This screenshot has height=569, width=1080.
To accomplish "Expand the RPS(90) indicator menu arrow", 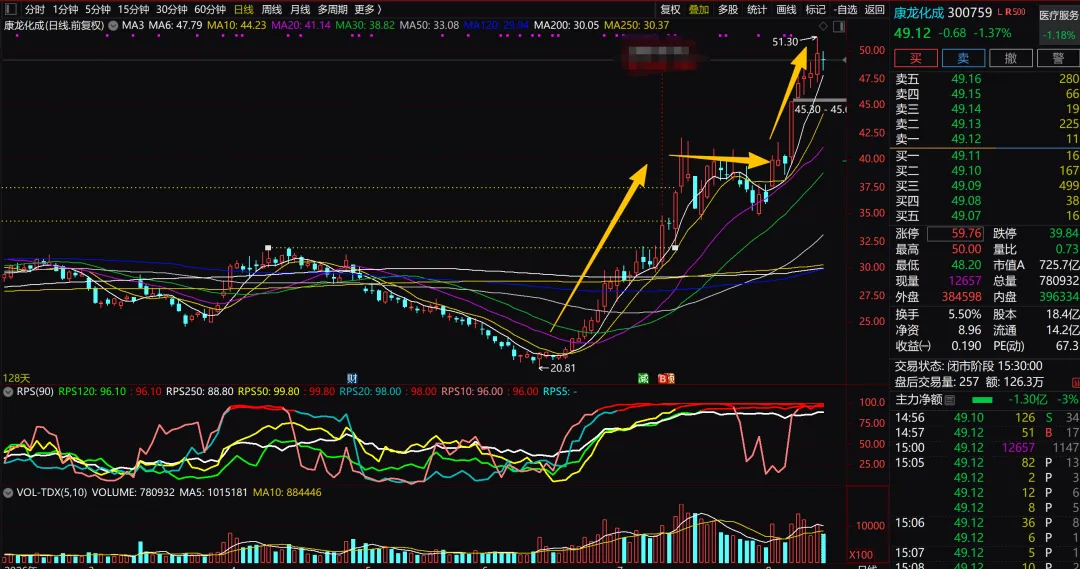I will pos(8,391).
